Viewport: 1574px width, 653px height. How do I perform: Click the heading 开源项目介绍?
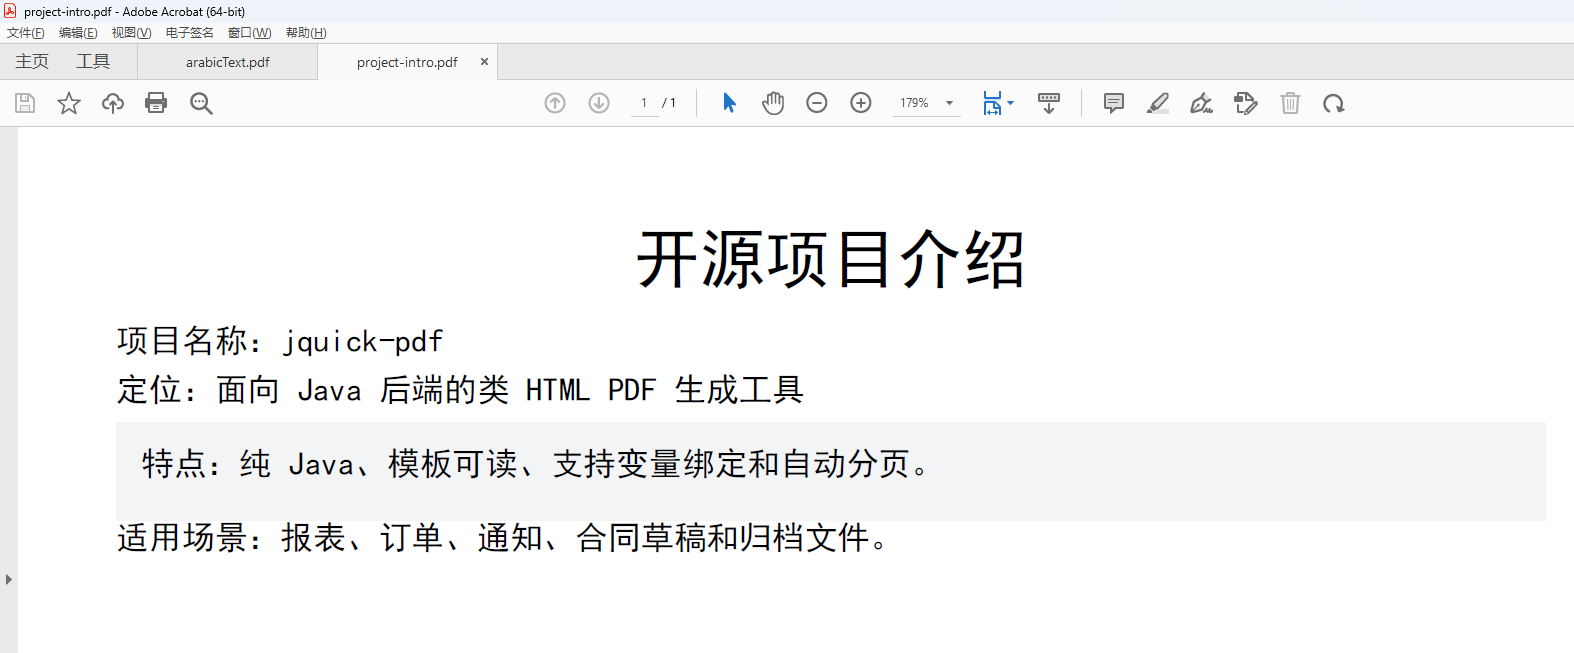pos(831,260)
